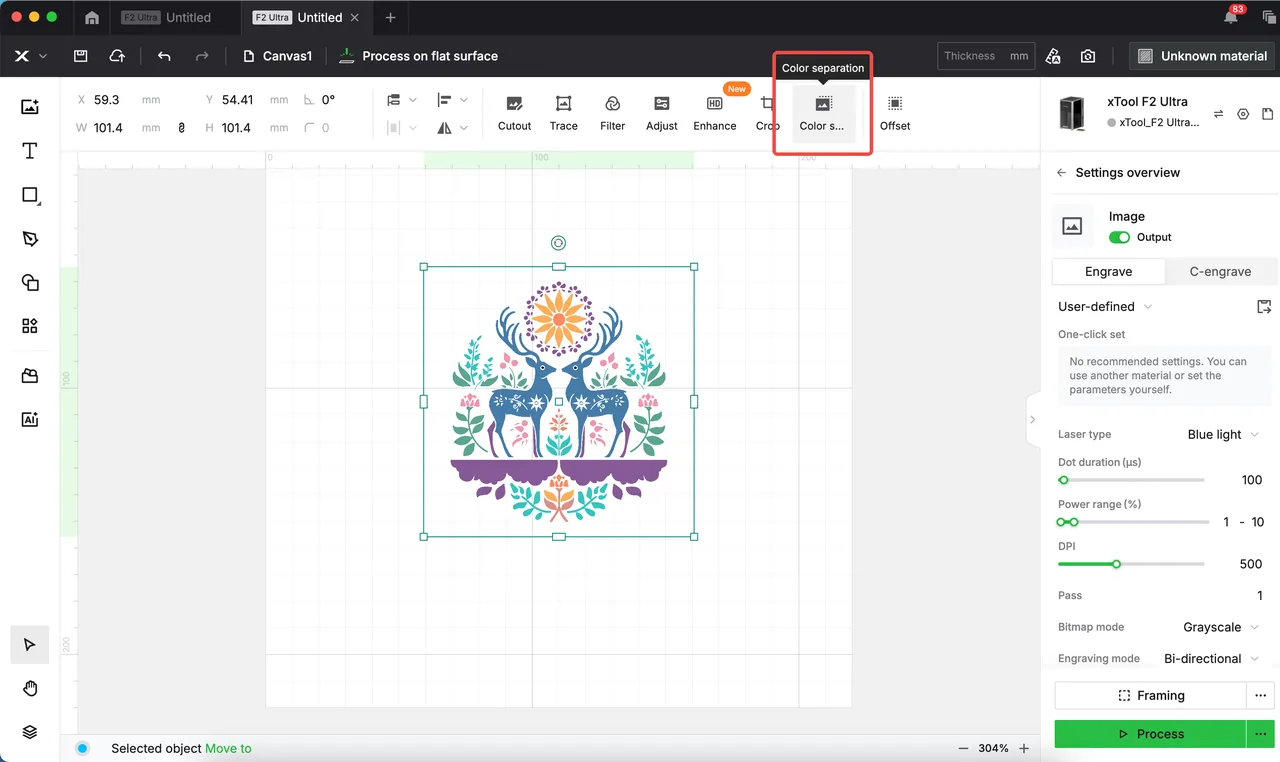1280x762 pixels.
Task: Click the zoom in plus button
Action: [x=1024, y=748]
